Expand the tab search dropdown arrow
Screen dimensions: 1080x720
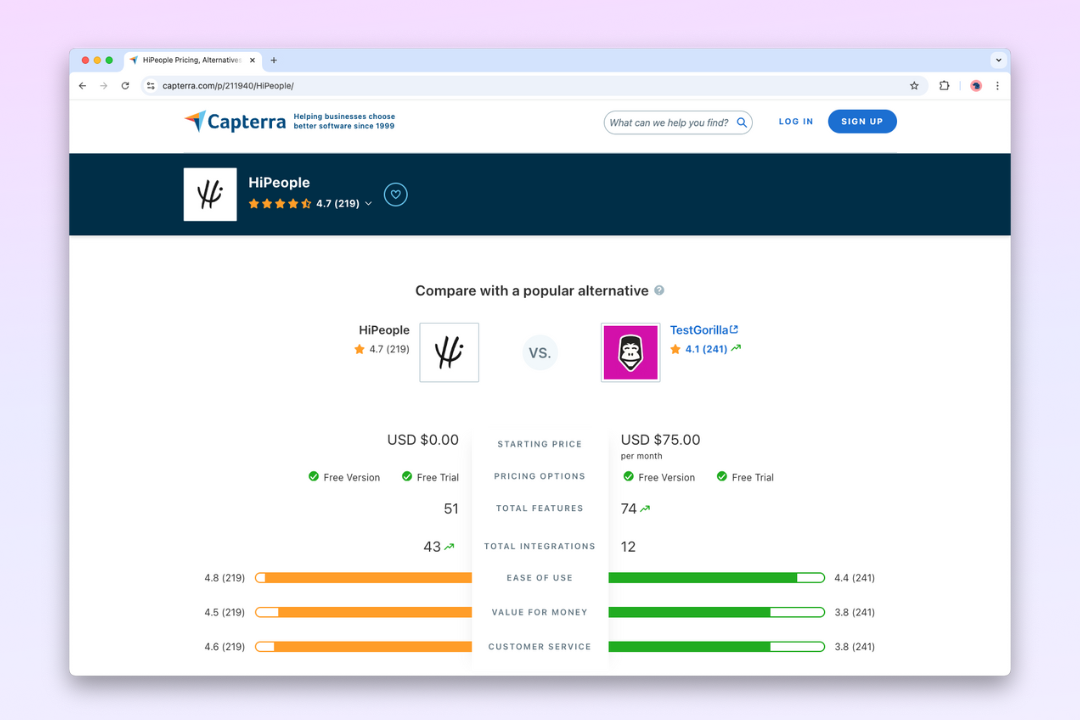tap(998, 61)
